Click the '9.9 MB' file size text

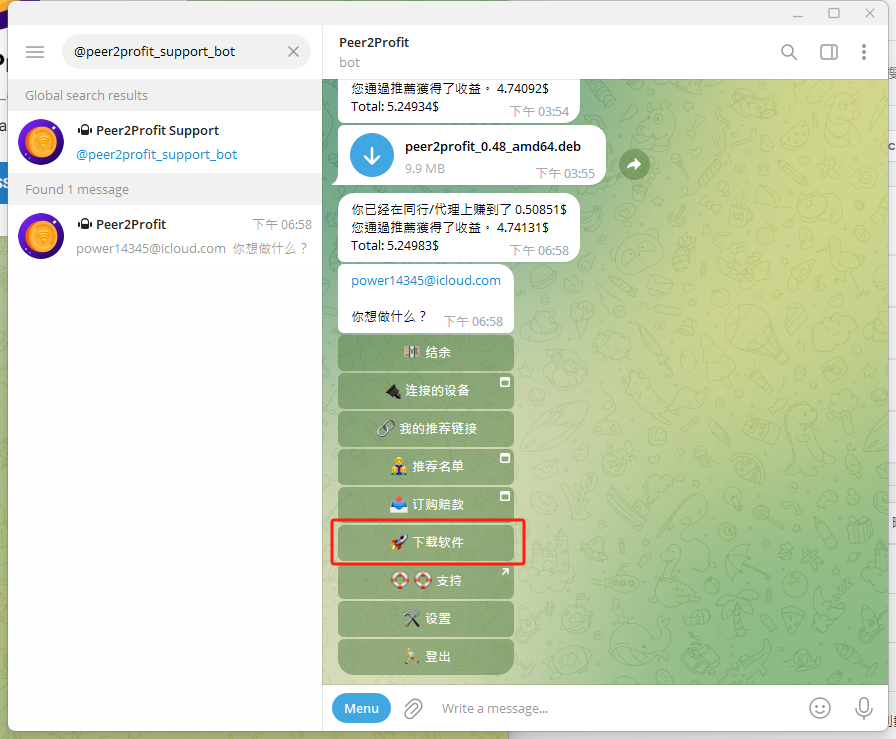coord(425,169)
